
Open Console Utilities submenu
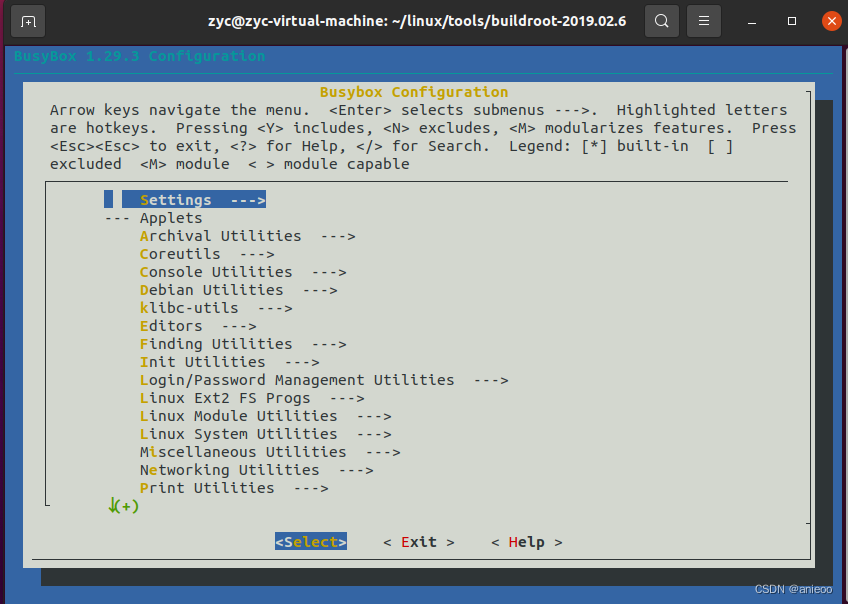pyautogui.click(x=243, y=271)
